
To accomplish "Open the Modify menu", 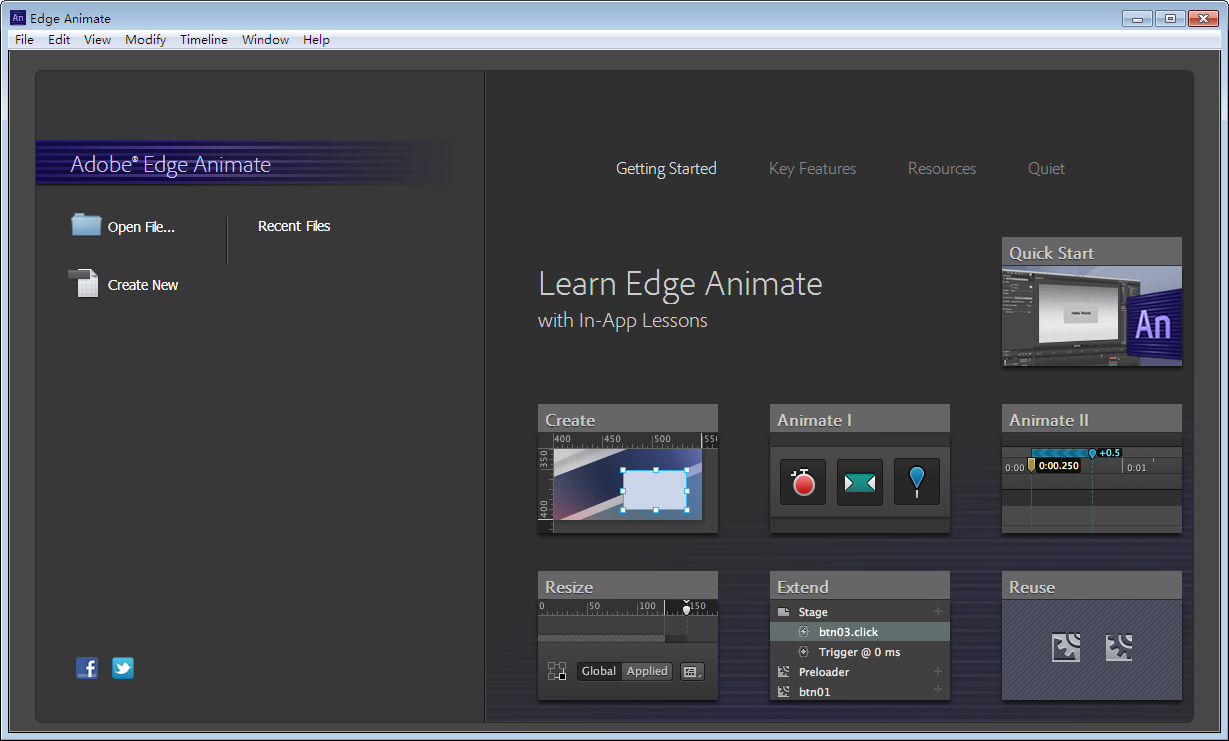I will coord(146,40).
